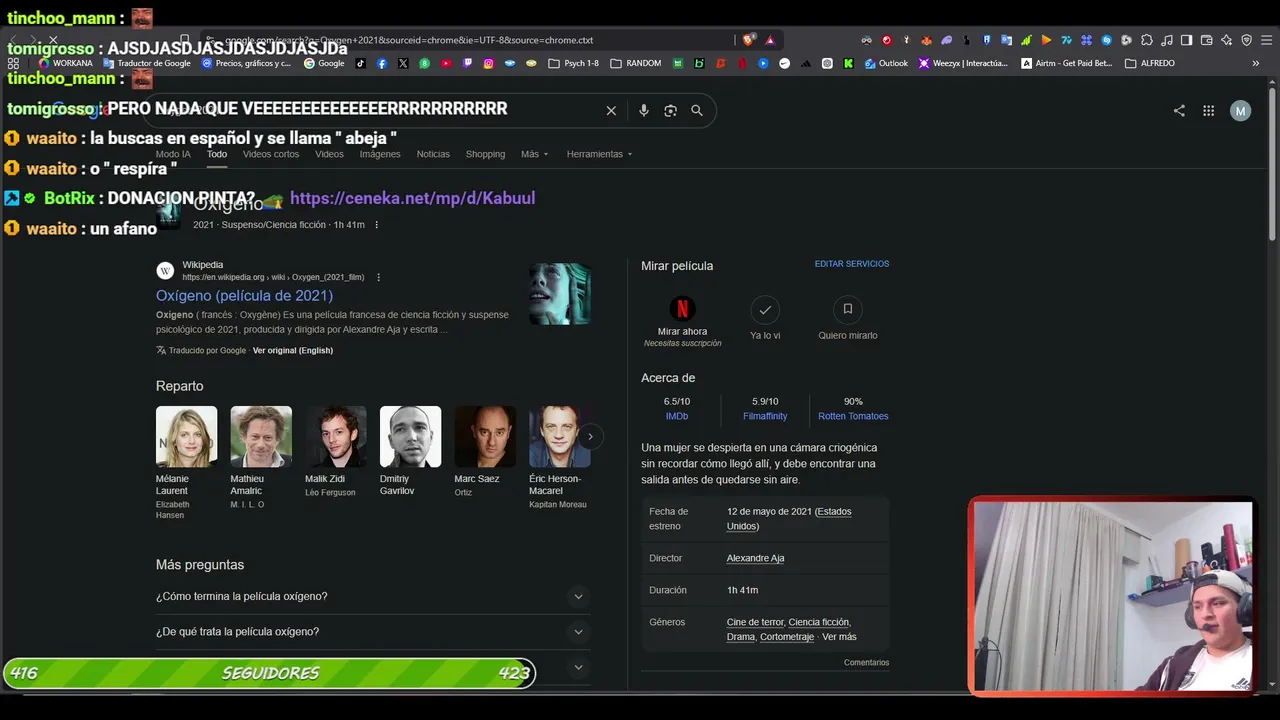This screenshot has height=720, width=1280.
Task: Expand ¿Cómo termina la película oxígeno?
Action: (x=373, y=597)
